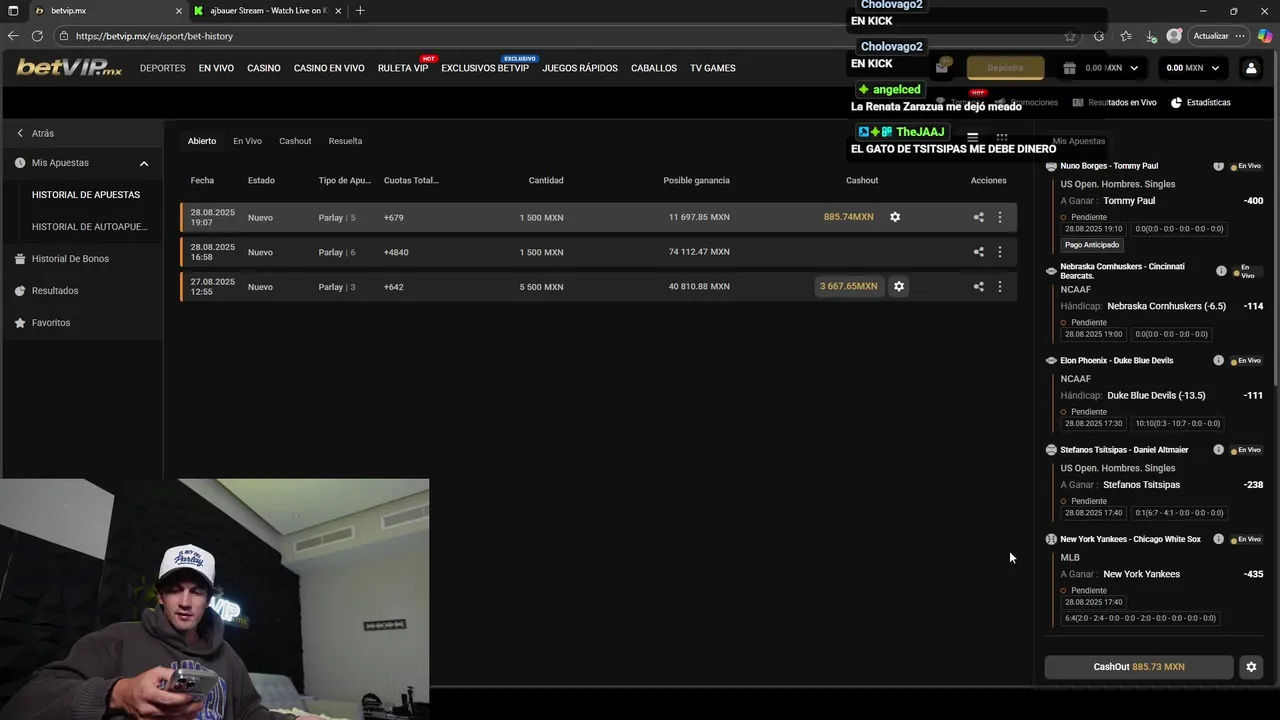Open a new browser tab with plus
1280x720 pixels.
(x=360, y=11)
